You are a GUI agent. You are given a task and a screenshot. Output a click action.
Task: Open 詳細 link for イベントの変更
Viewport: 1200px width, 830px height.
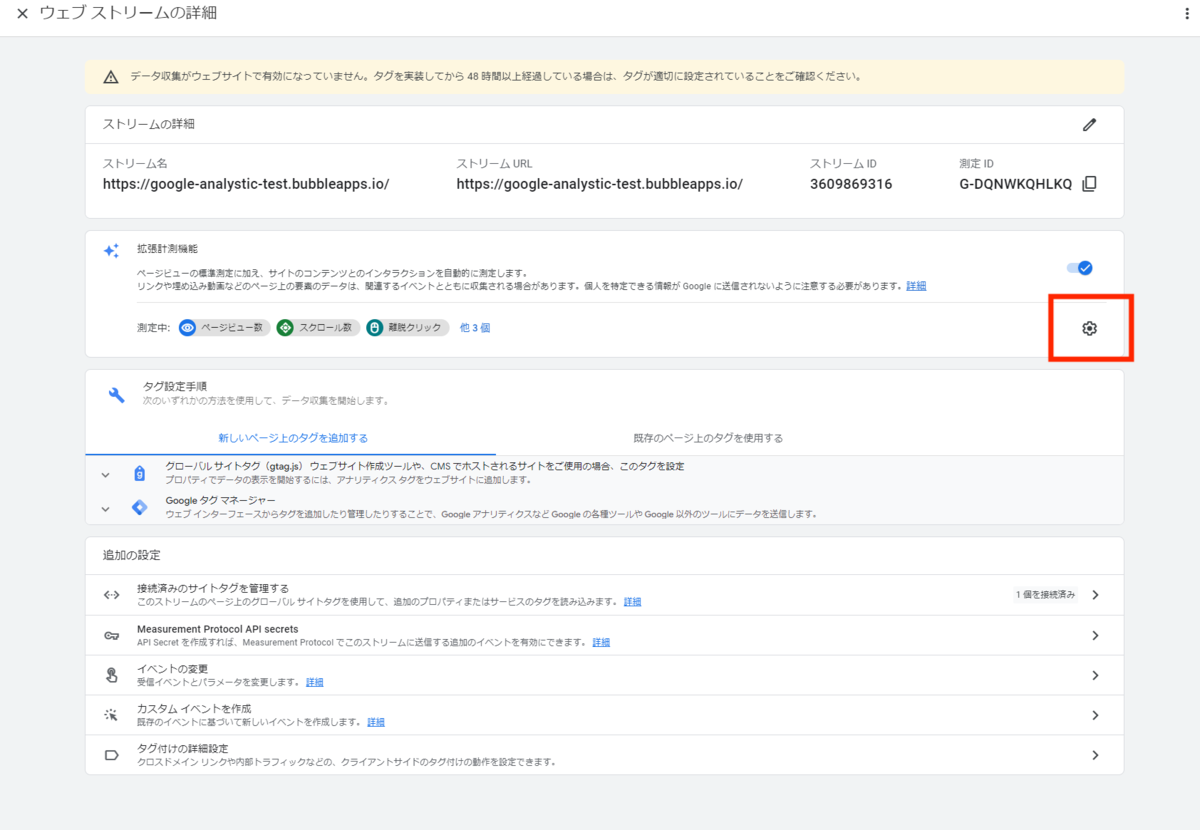pyautogui.click(x=315, y=682)
